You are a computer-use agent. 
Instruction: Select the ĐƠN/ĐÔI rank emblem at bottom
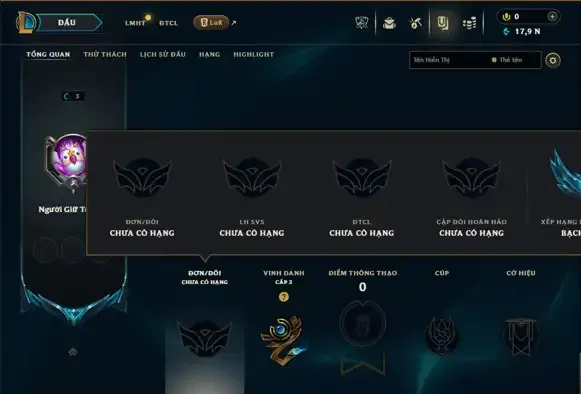[x=205, y=339]
